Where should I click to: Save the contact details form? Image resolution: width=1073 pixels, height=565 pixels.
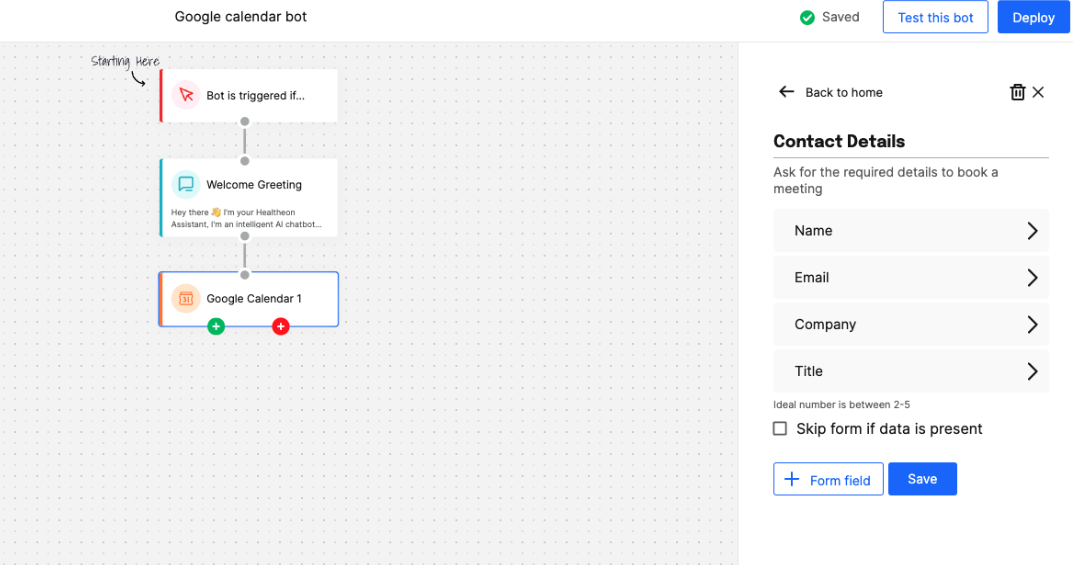[922, 479]
